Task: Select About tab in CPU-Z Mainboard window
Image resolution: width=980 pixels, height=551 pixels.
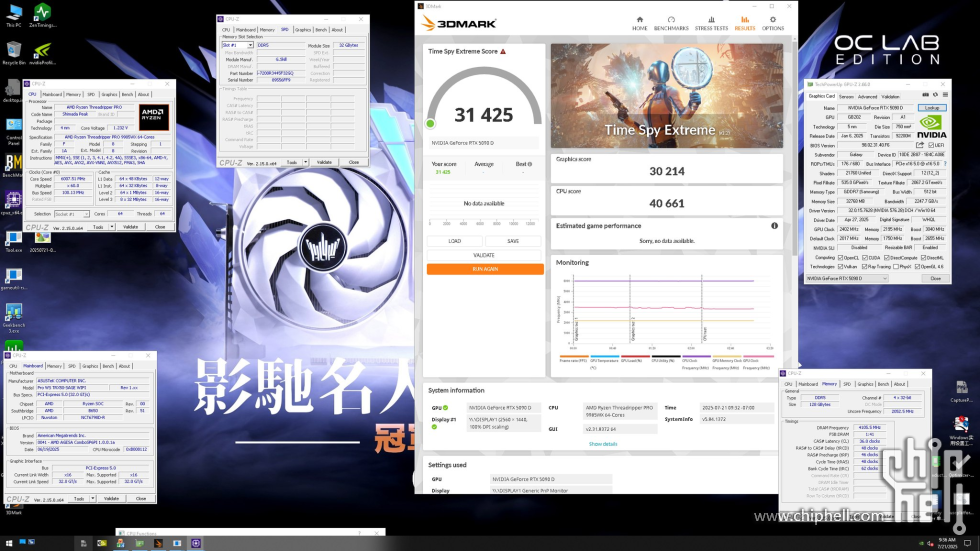Action: 124,366
